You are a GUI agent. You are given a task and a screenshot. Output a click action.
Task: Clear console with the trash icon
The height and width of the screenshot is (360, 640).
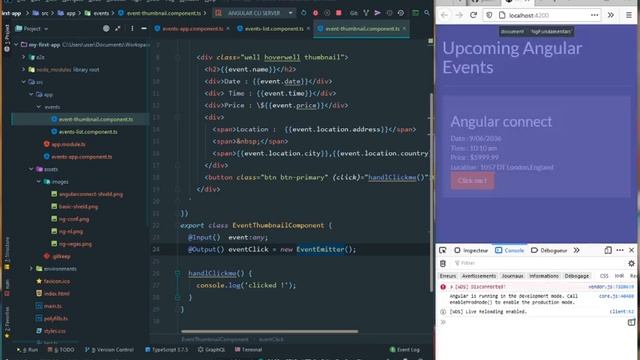coord(443,263)
